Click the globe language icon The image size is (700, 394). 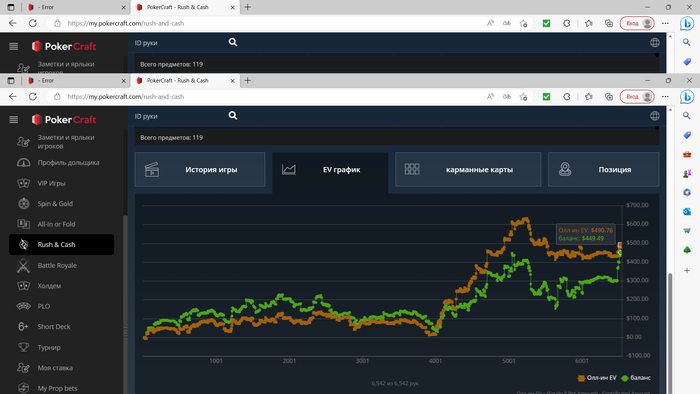point(654,116)
